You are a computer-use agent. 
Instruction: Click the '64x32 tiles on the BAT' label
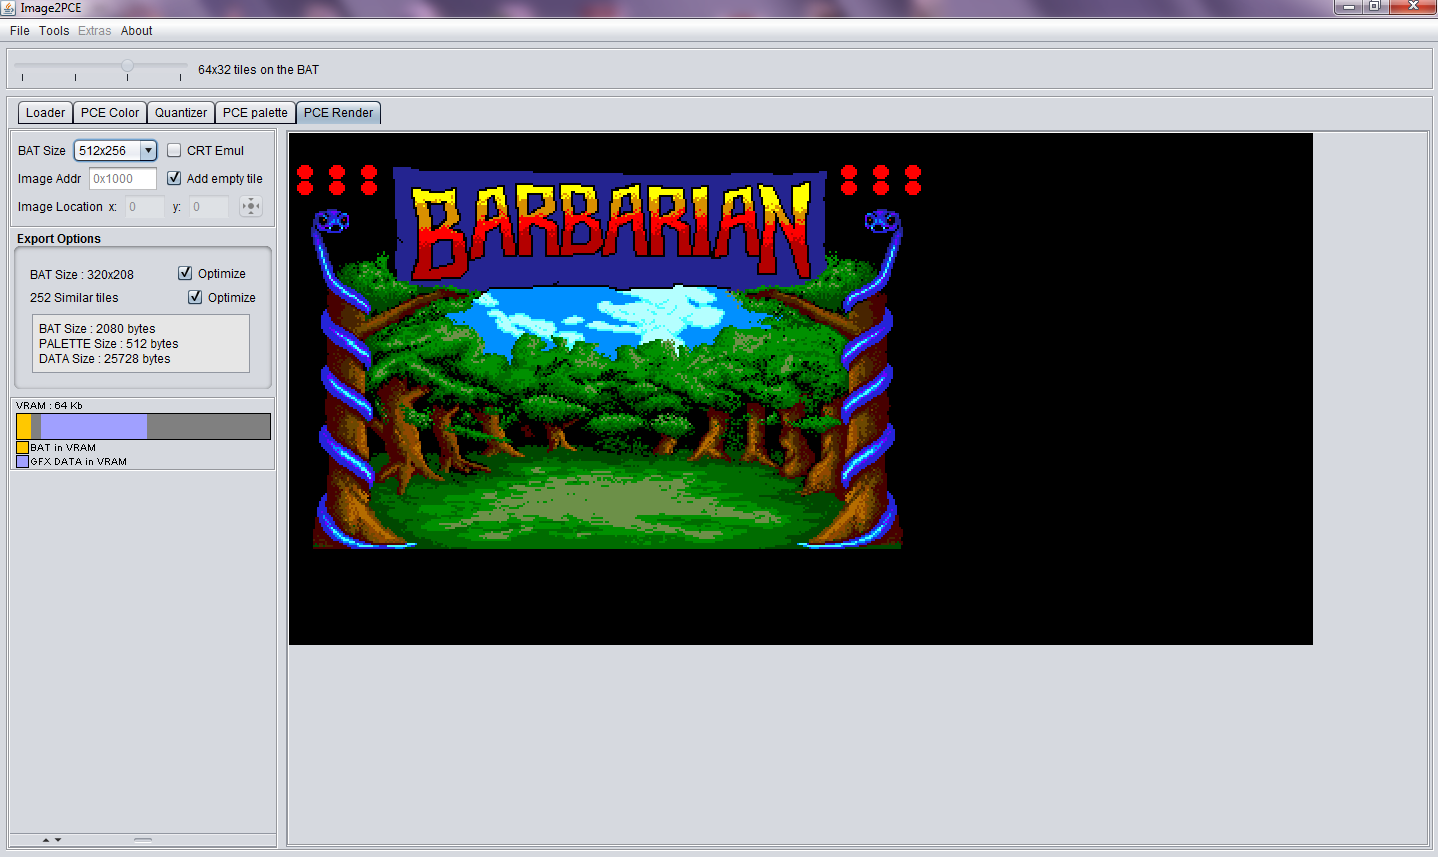pyautogui.click(x=258, y=70)
